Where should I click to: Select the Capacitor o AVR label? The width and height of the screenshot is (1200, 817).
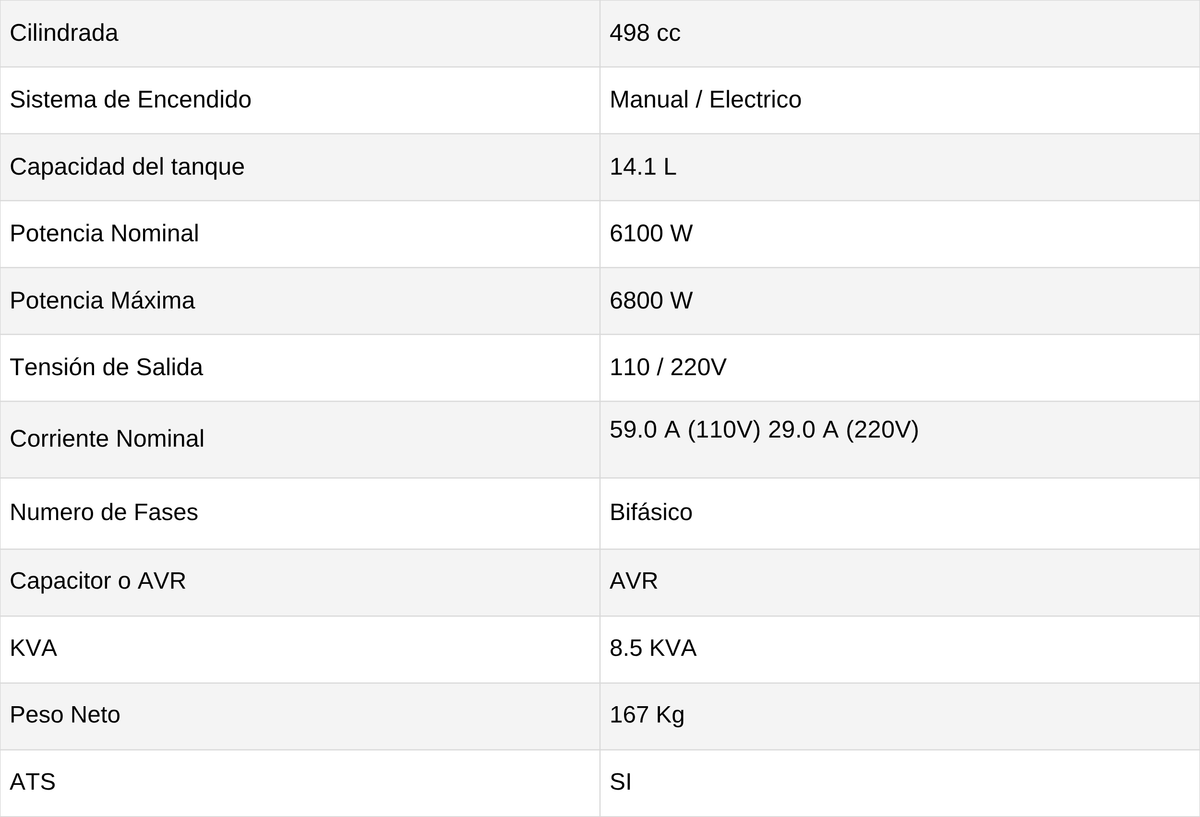98,581
